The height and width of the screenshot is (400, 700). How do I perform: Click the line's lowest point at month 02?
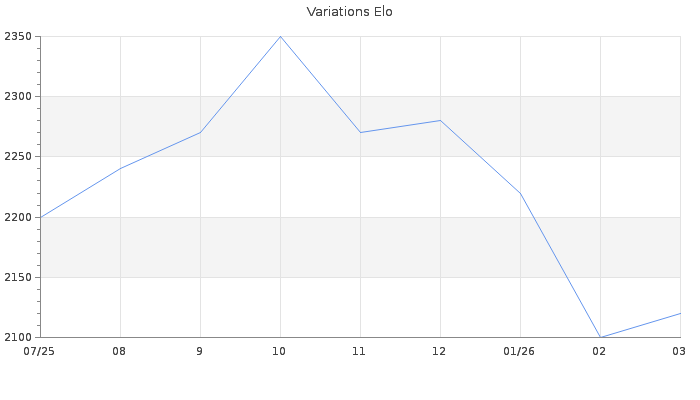[x=600, y=337]
